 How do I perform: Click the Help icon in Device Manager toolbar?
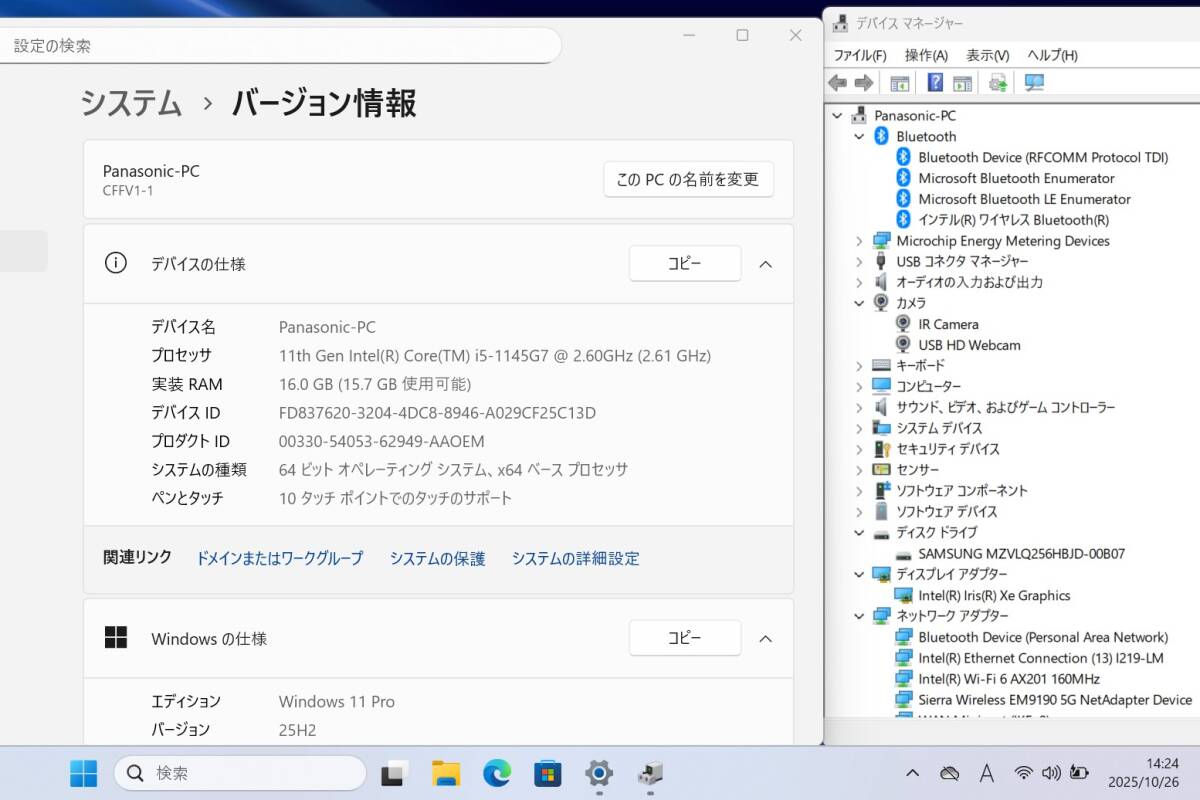(x=935, y=83)
